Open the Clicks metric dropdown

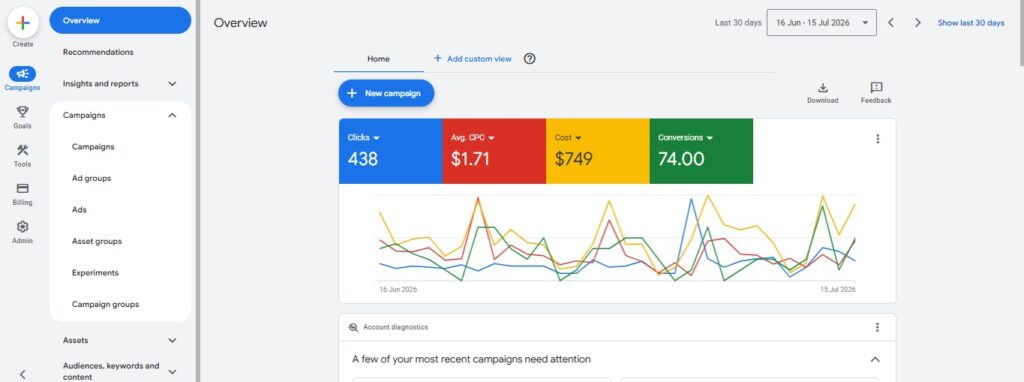pyautogui.click(x=364, y=138)
